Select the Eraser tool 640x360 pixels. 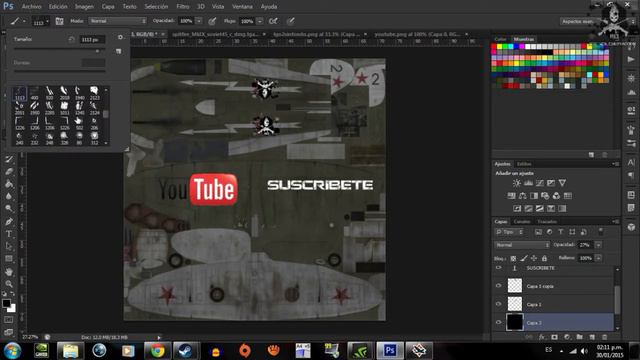coord(9,172)
